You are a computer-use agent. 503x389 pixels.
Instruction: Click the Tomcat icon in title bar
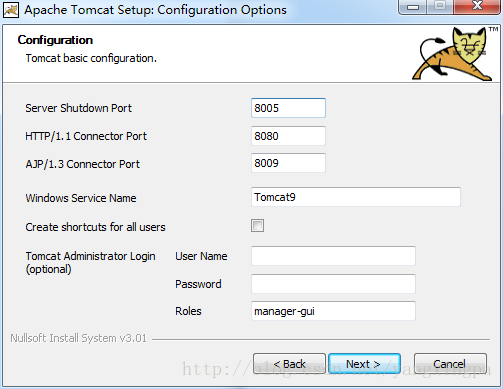pos(11,10)
